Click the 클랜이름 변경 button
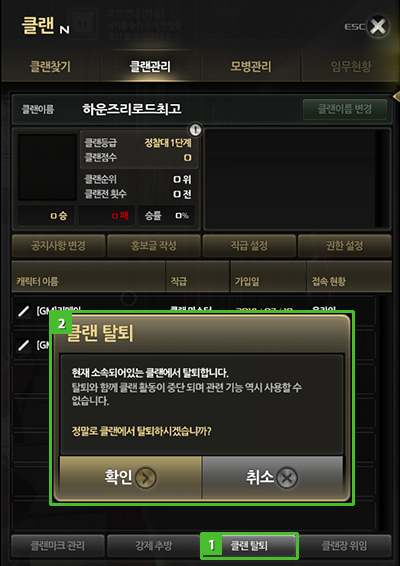Image resolution: width=400 pixels, height=566 pixels. click(345, 109)
